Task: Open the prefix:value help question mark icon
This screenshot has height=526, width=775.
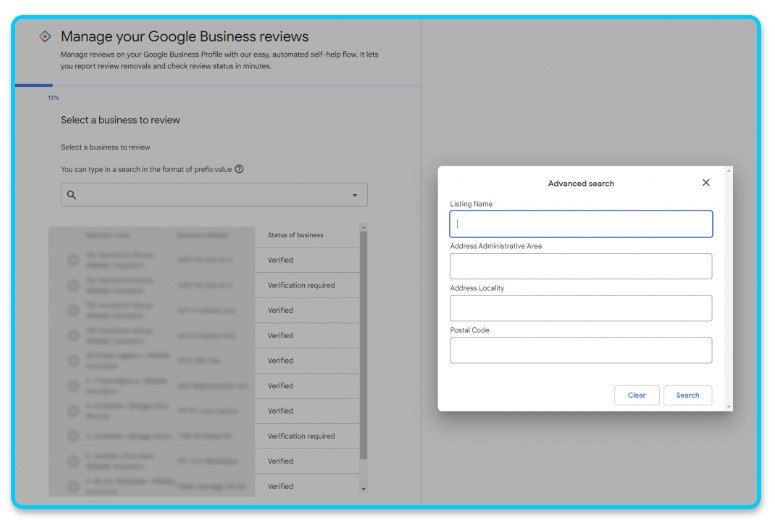Action: (x=239, y=169)
